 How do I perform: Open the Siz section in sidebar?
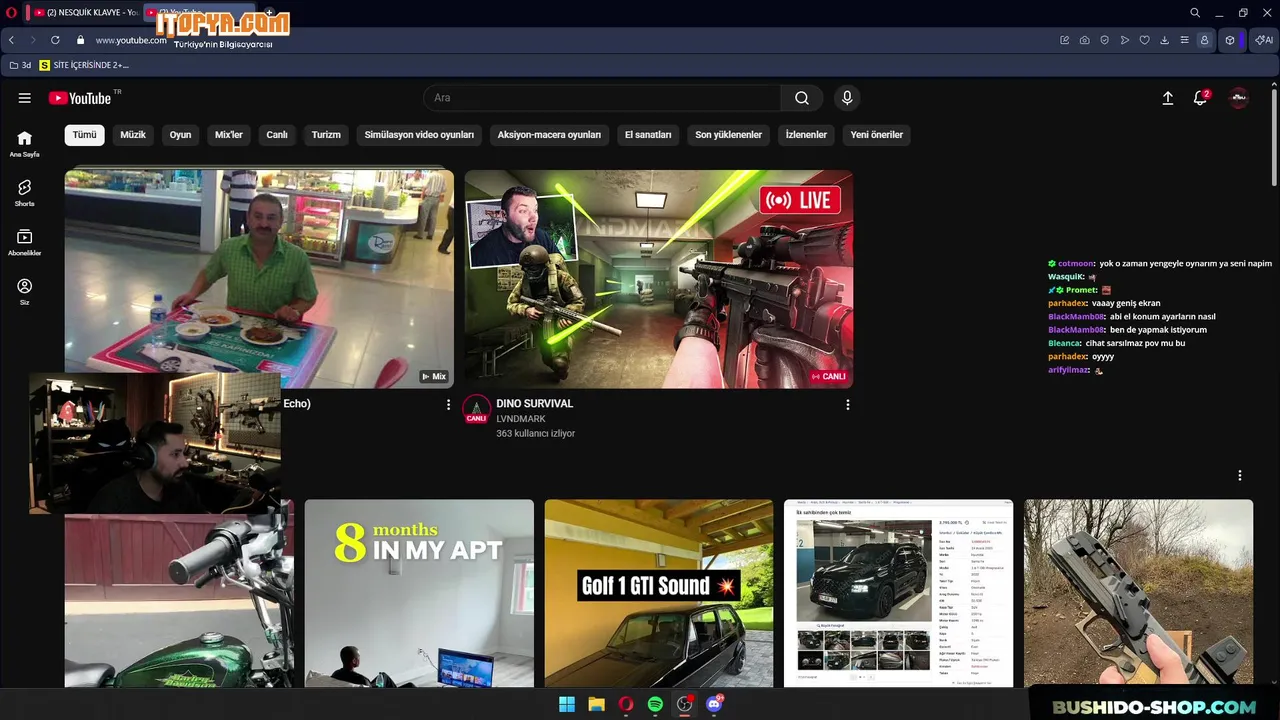[x=24, y=292]
